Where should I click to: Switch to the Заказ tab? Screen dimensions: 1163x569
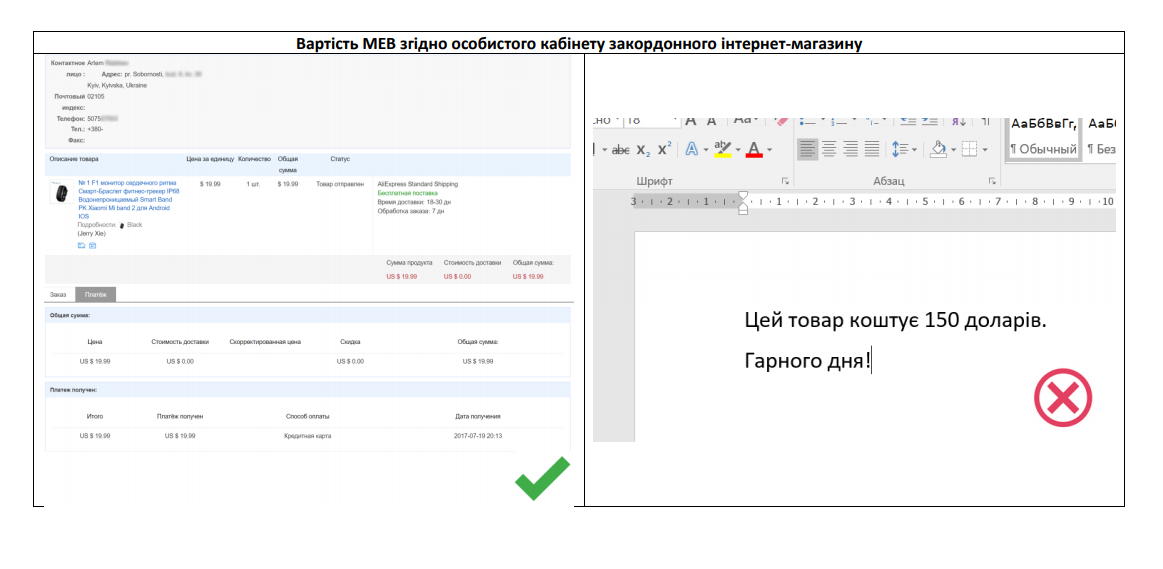59,295
